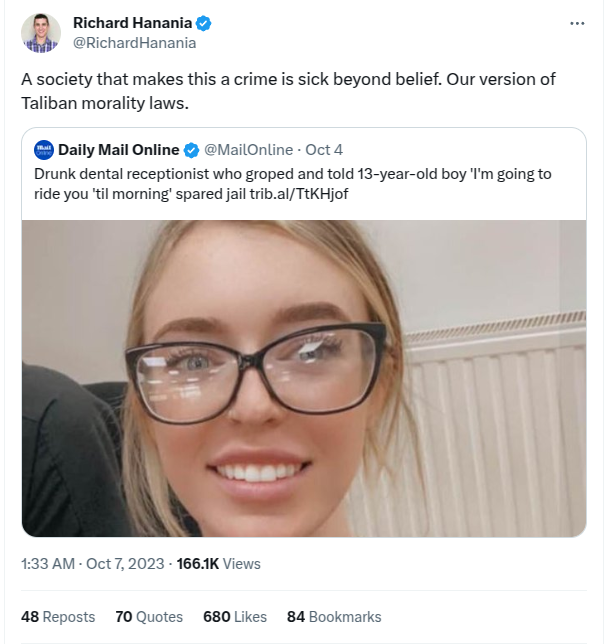This screenshot has height=644, width=614.
Task: Open the @RichardHanania handle
Action: (x=134, y=43)
